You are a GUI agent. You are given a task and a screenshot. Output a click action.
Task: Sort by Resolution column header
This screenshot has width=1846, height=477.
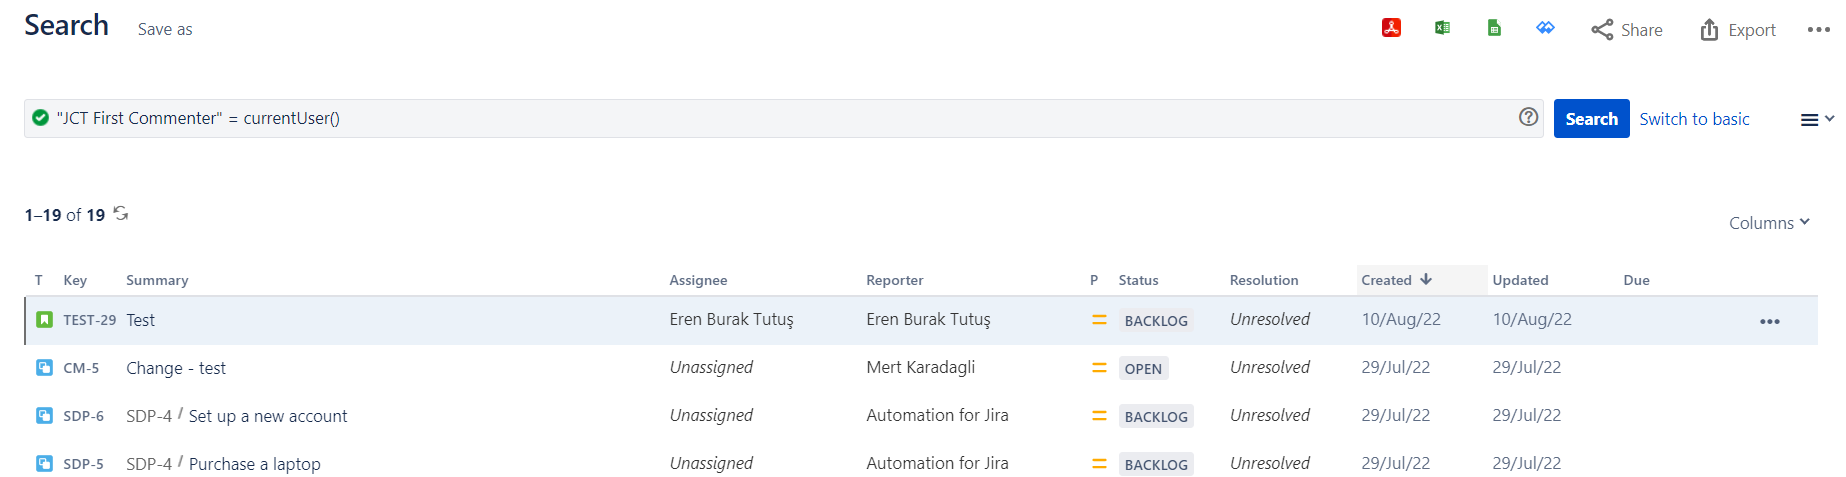point(1264,280)
